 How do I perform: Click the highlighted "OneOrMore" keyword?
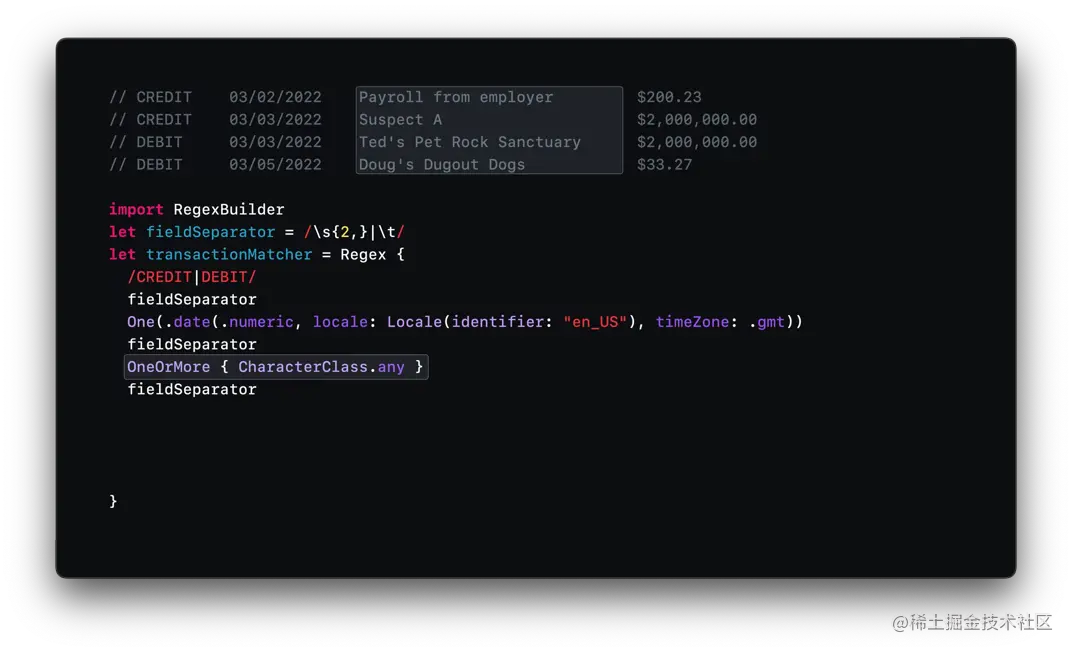168,367
